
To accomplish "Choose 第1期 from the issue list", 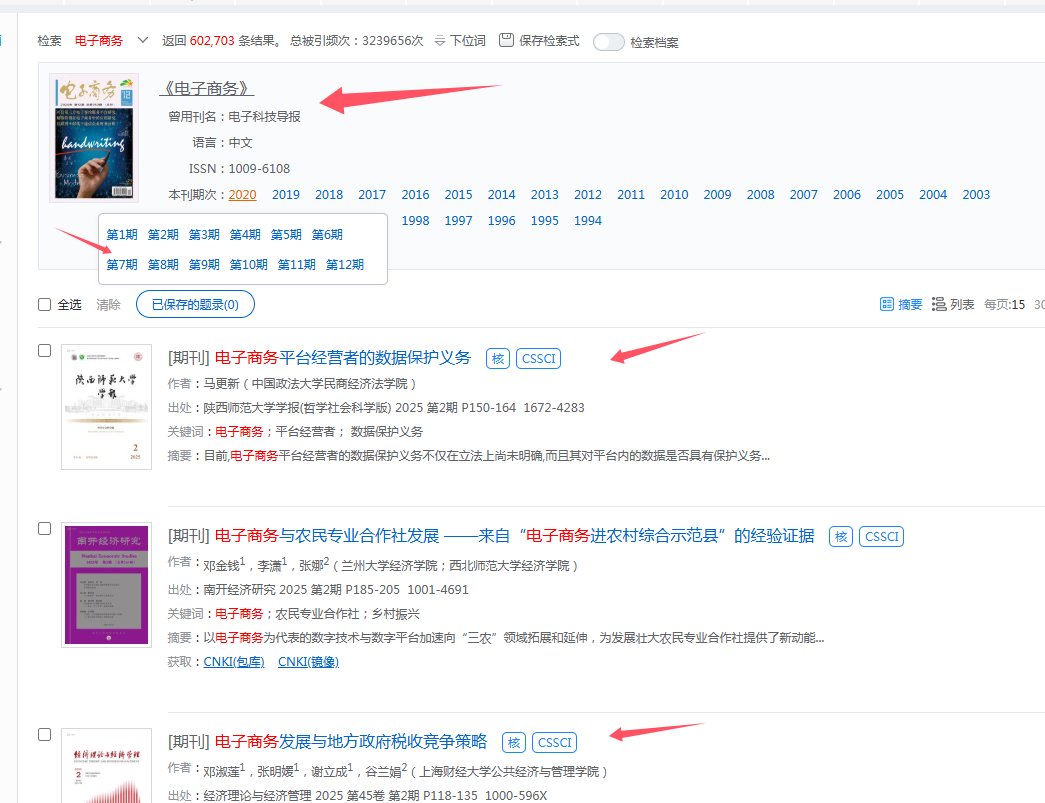I will tap(122, 235).
